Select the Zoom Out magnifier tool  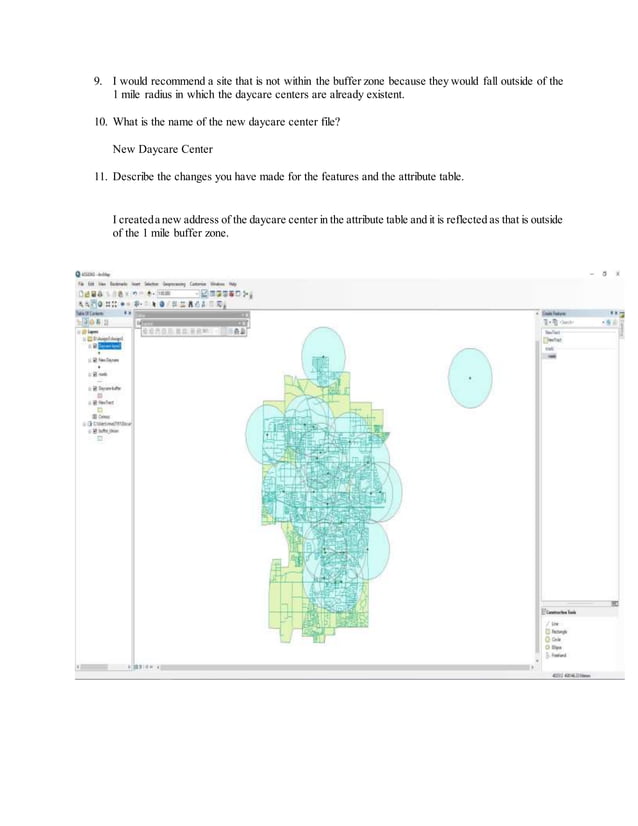click(87, 304)
